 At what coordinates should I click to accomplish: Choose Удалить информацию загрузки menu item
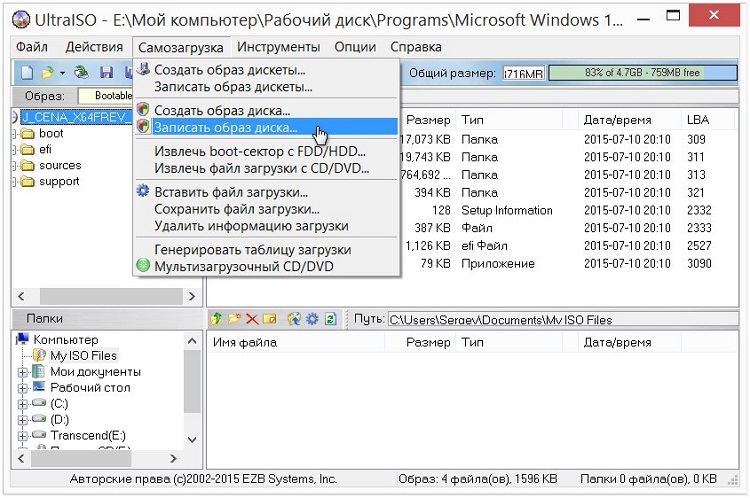coord(266,226)
